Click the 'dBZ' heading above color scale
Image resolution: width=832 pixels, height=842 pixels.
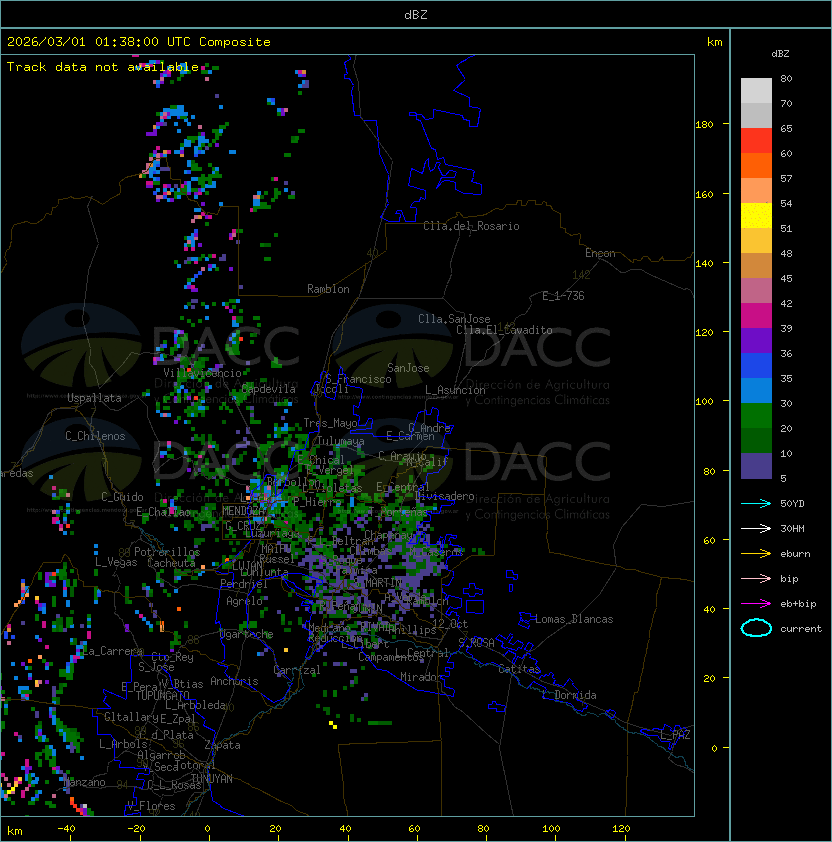point(780,54)
